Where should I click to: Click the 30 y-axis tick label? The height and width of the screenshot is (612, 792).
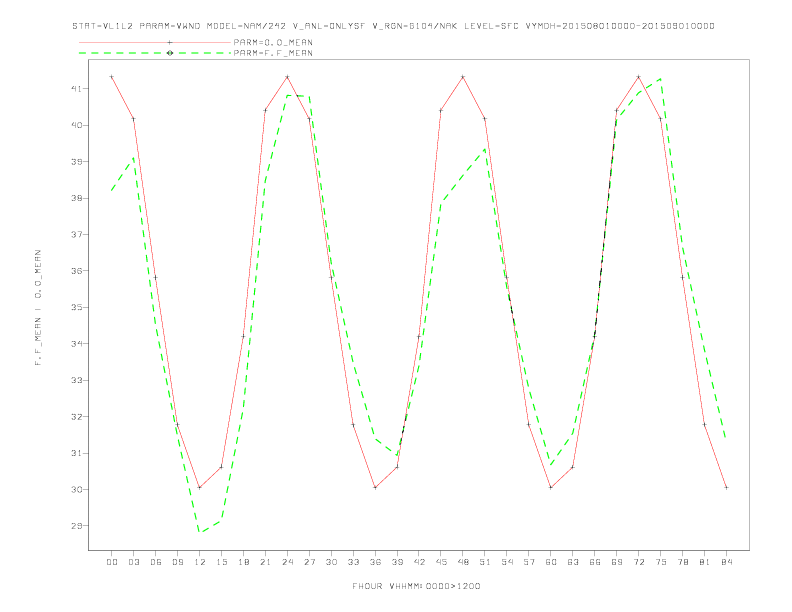(x=76, y=489)
